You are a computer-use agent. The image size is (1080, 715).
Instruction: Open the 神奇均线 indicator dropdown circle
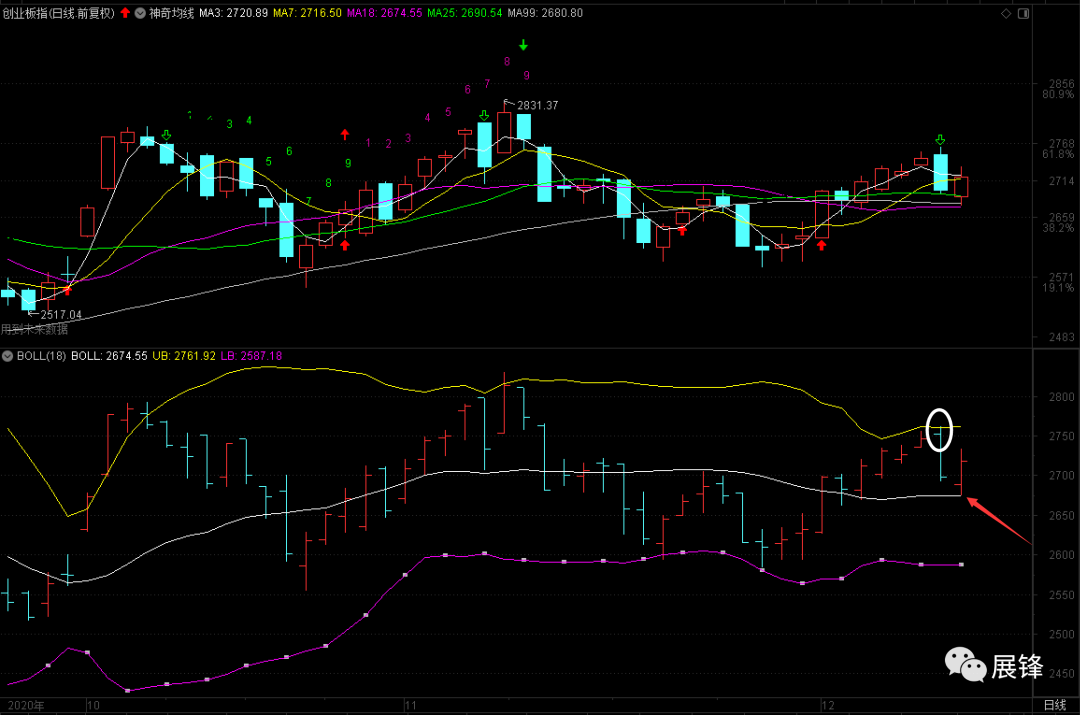[140, 13]
